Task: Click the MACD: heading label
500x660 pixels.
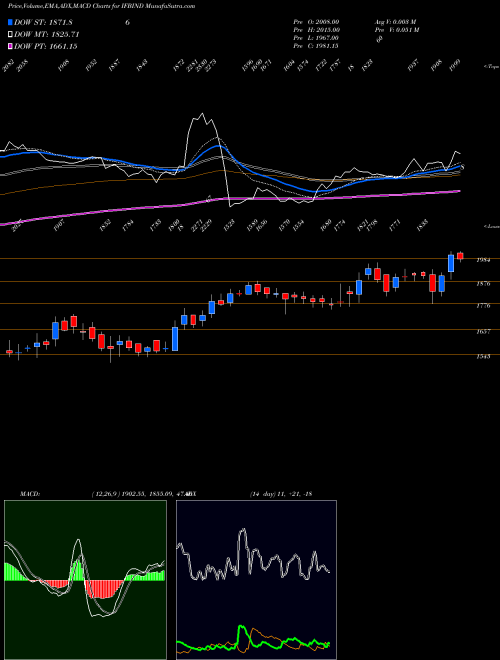Action: click(x=30, y=494)
